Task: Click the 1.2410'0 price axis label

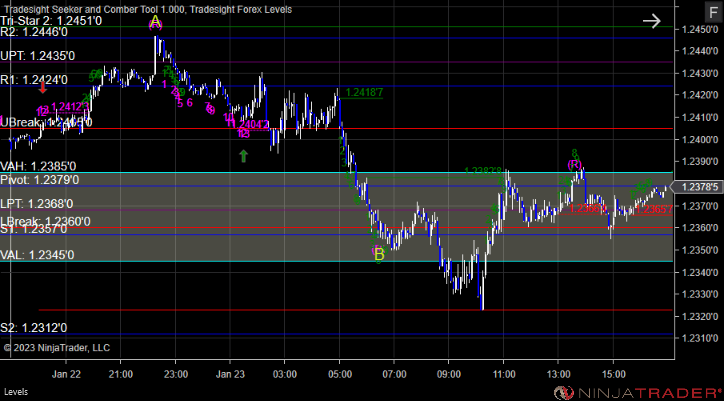Action: (x=702, y=117)
